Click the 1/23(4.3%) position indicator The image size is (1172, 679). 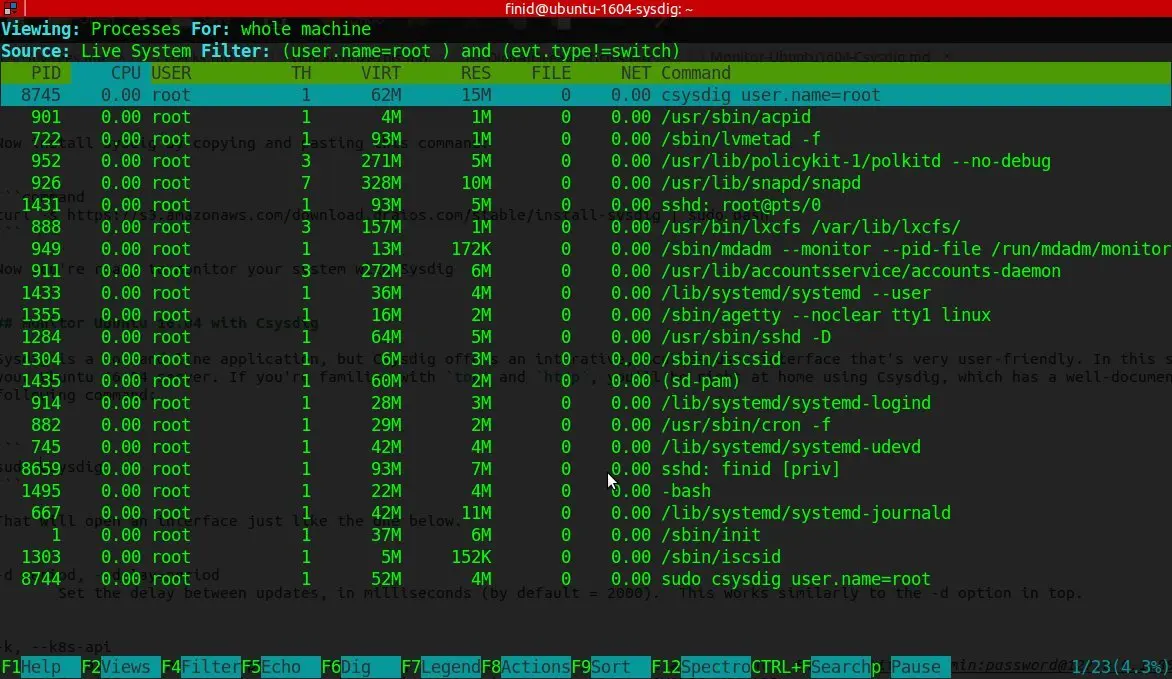(x=1120, y=667)
